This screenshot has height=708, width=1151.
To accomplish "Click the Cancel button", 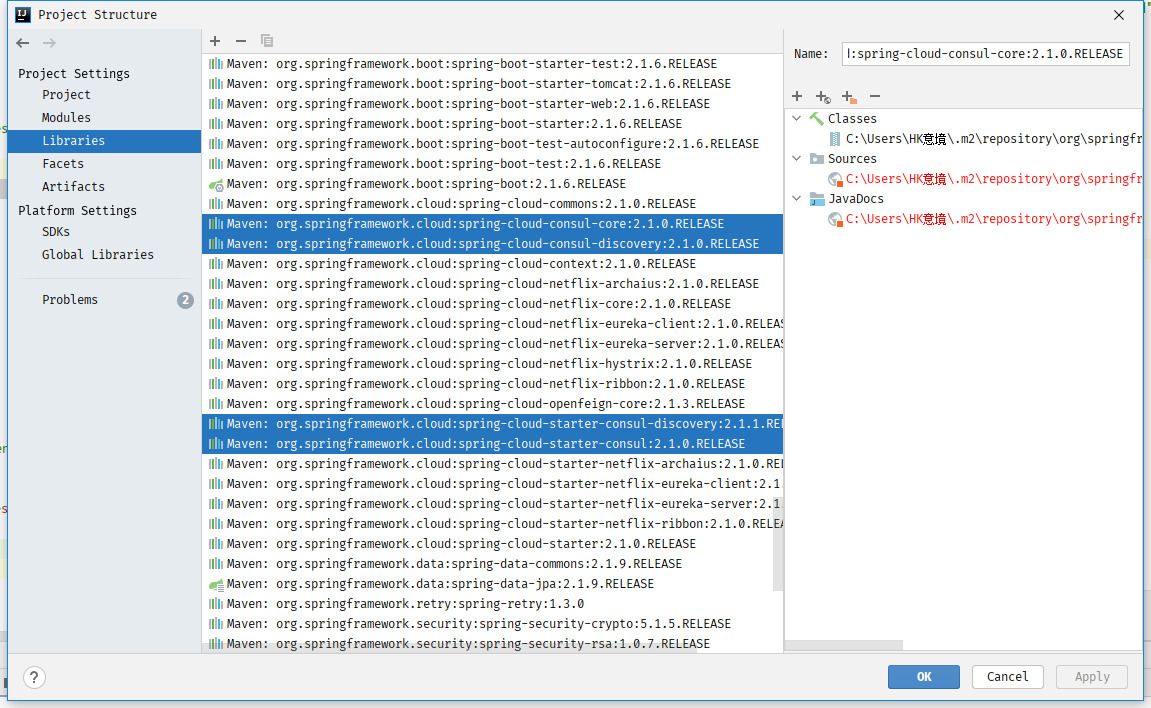I will (x=1007, y=676).
